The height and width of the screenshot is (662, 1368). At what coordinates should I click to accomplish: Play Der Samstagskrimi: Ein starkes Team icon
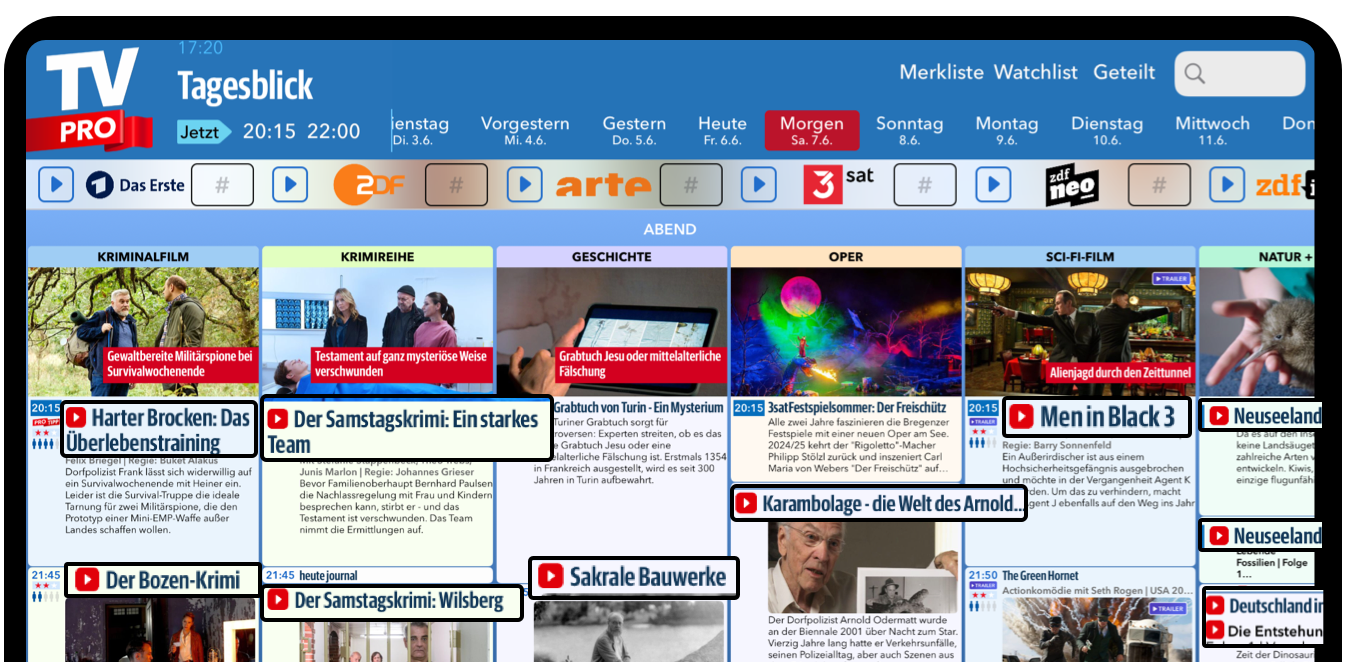coord(278,420)
